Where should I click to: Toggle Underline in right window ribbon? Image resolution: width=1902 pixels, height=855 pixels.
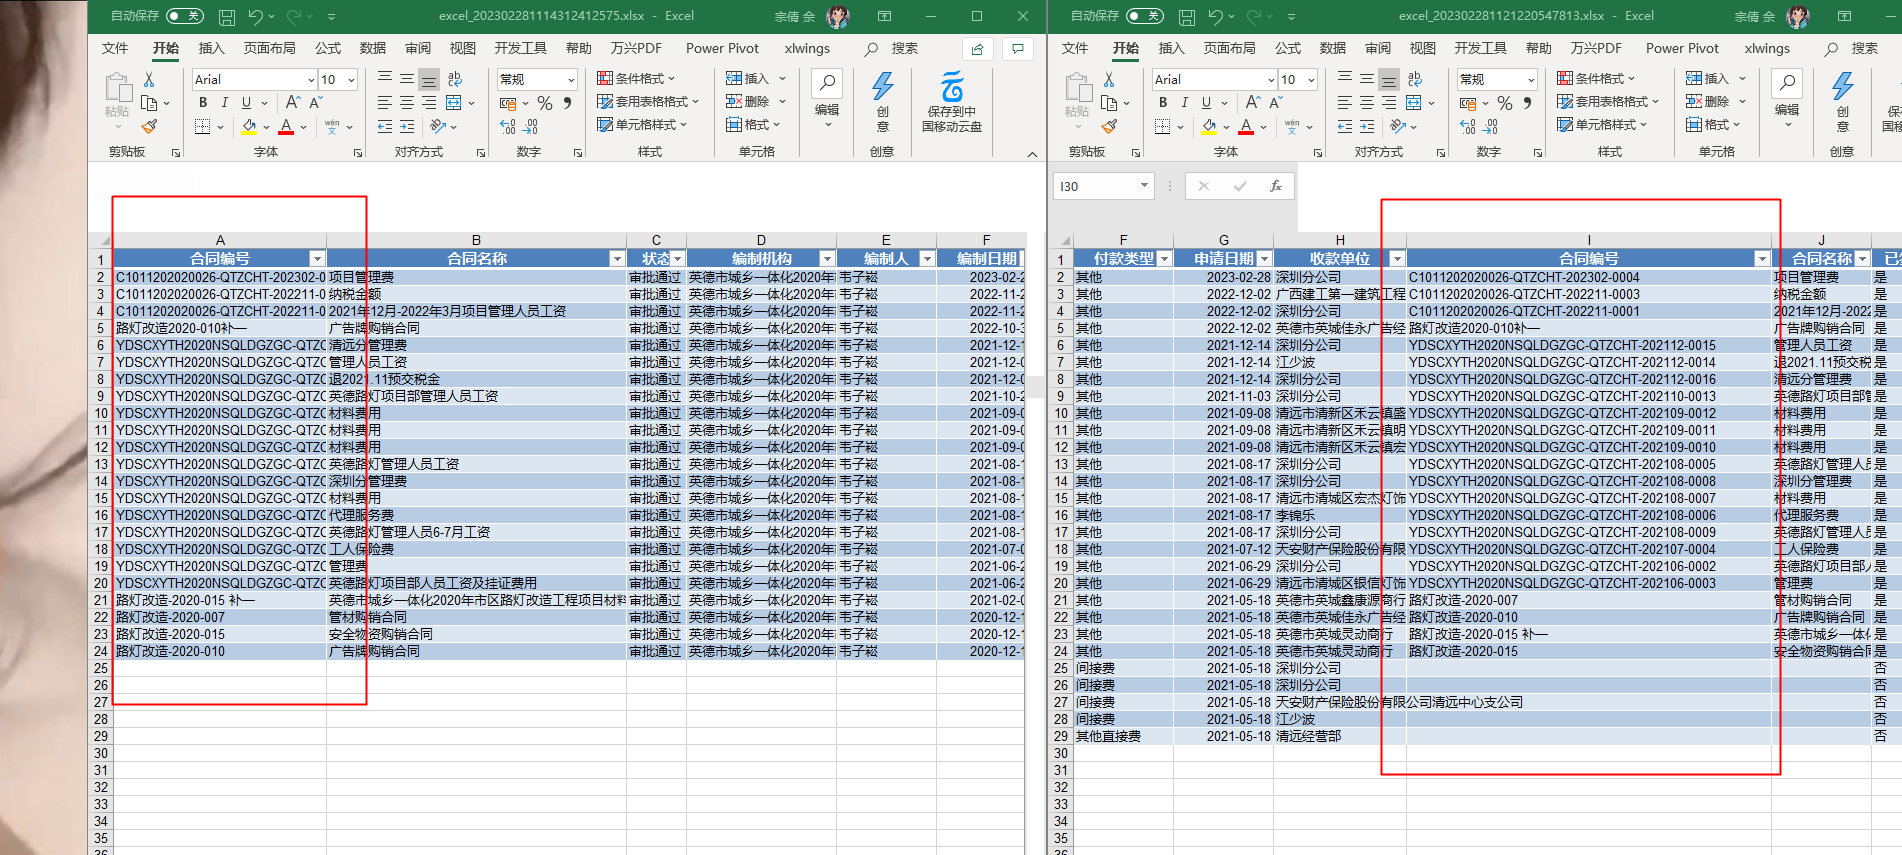point(1206,103)
